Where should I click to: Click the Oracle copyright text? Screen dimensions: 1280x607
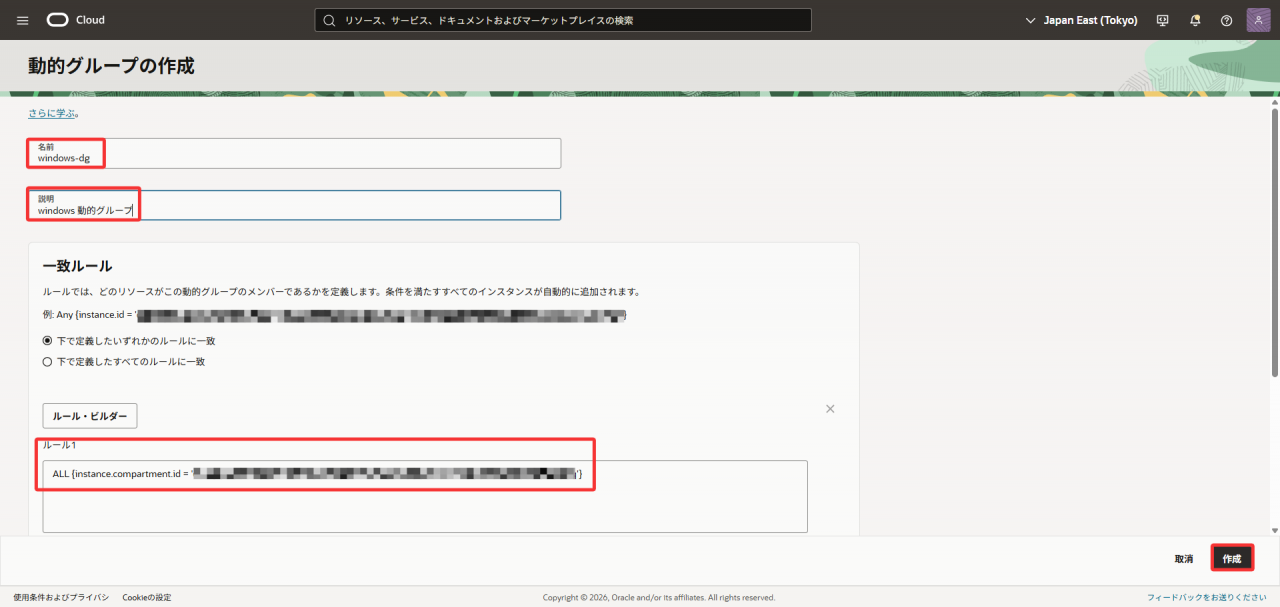(658, 597)
